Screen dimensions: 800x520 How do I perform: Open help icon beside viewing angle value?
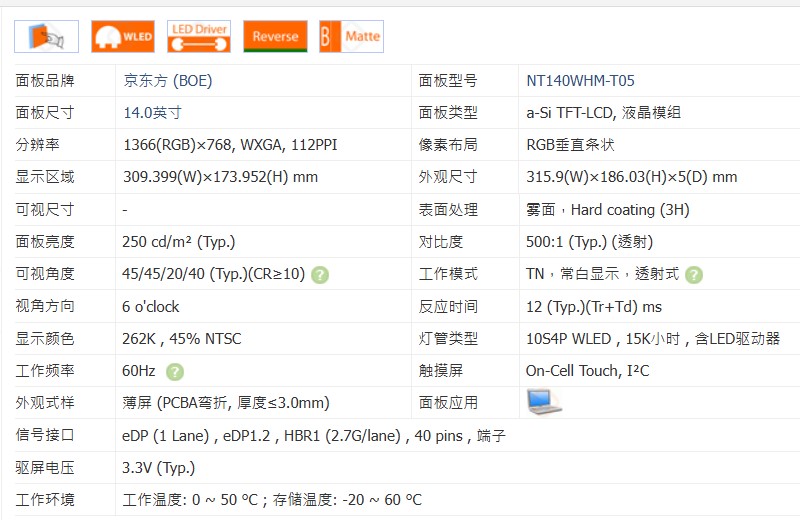pyautogui.click(x=321, y=274)
